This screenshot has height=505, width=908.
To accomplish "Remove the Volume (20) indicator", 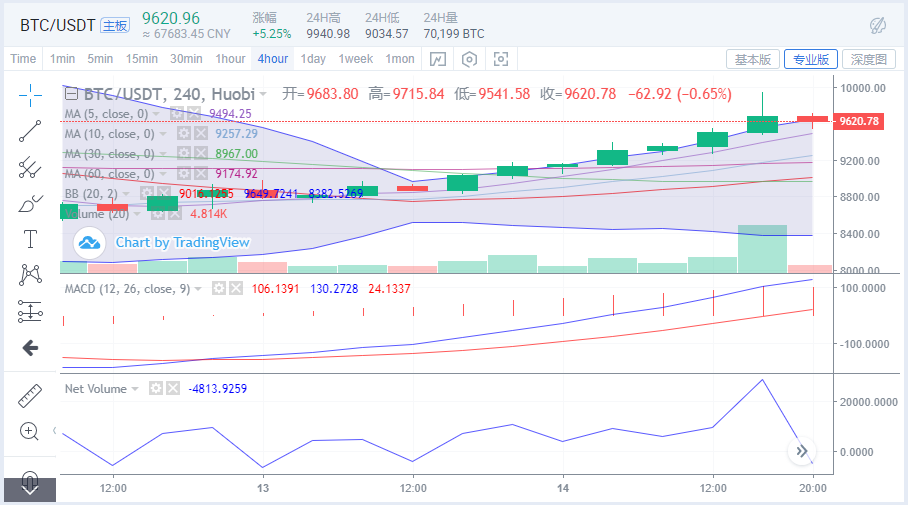I will (x=175, y=214).
